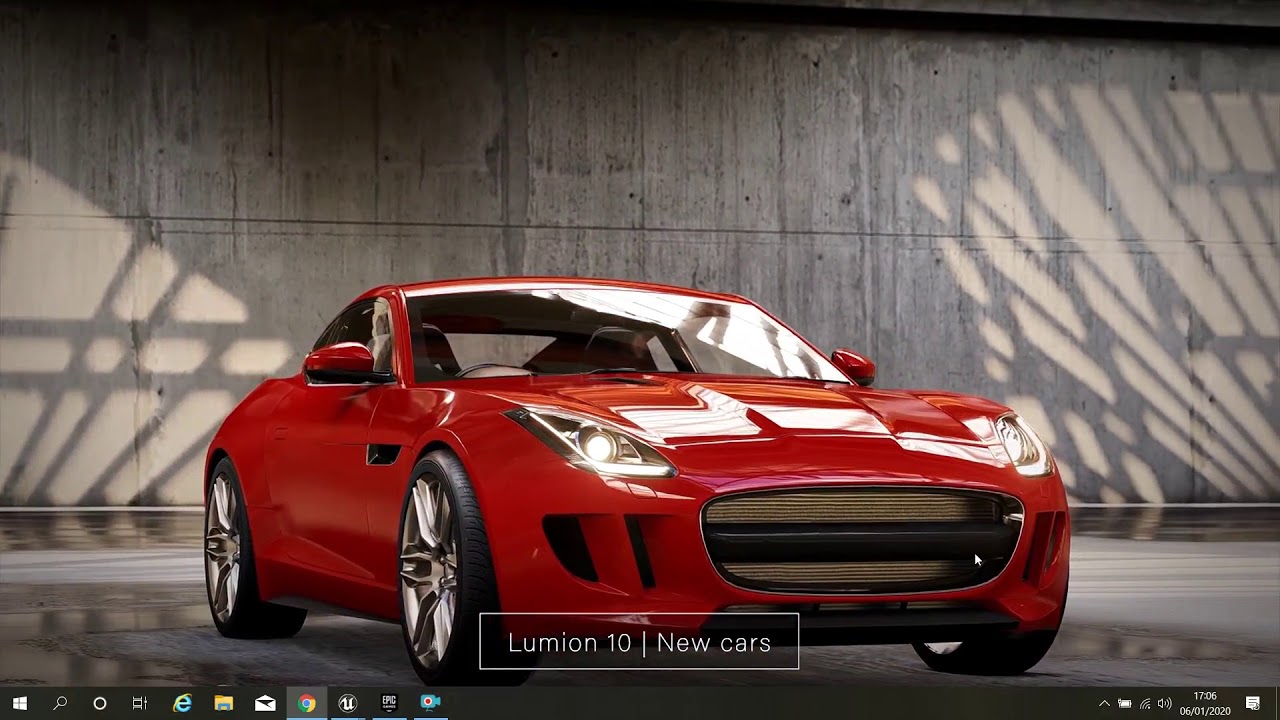Open Unreal Engine from taskbar

click(347, 703)
